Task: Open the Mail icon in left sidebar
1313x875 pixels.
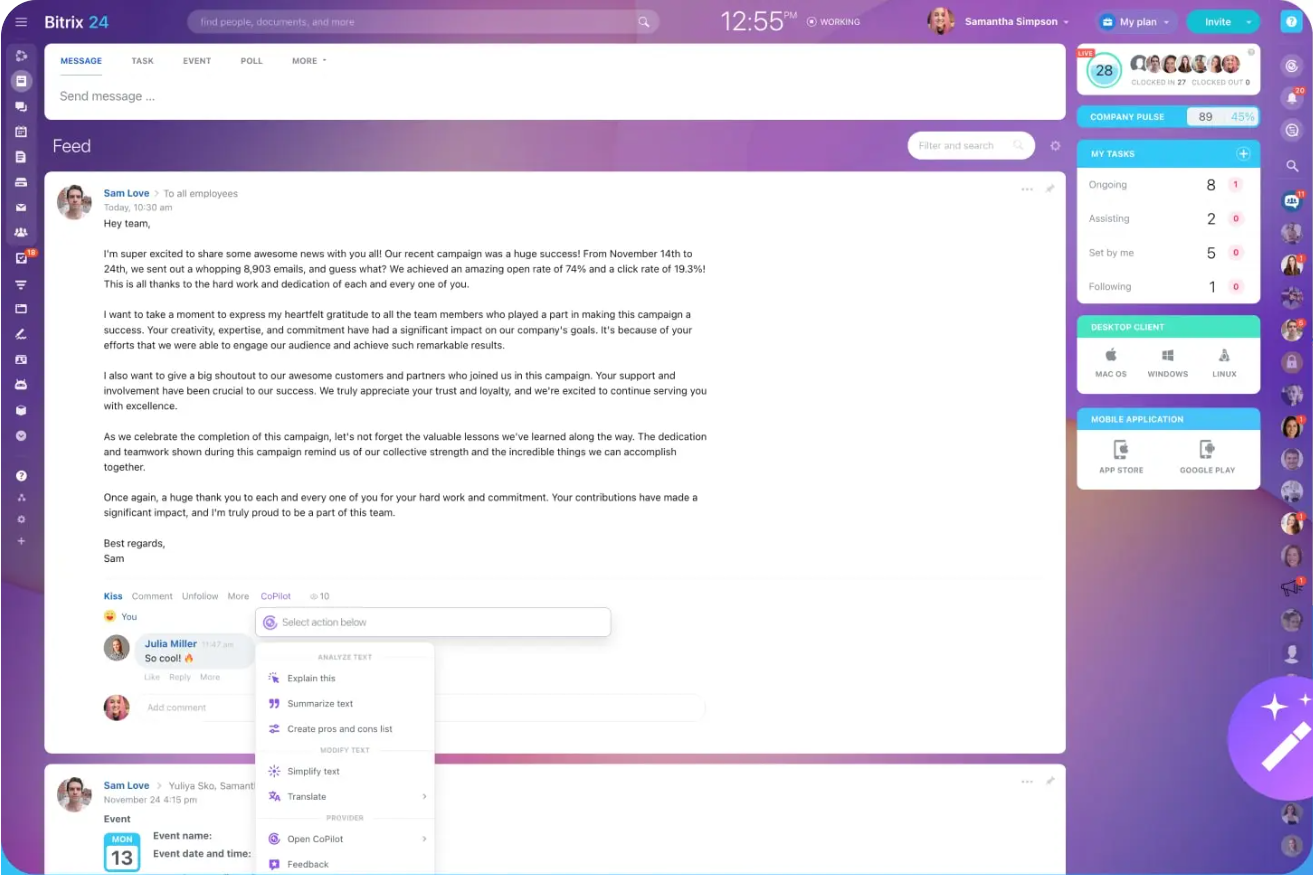Action: (x=21, y=208)
